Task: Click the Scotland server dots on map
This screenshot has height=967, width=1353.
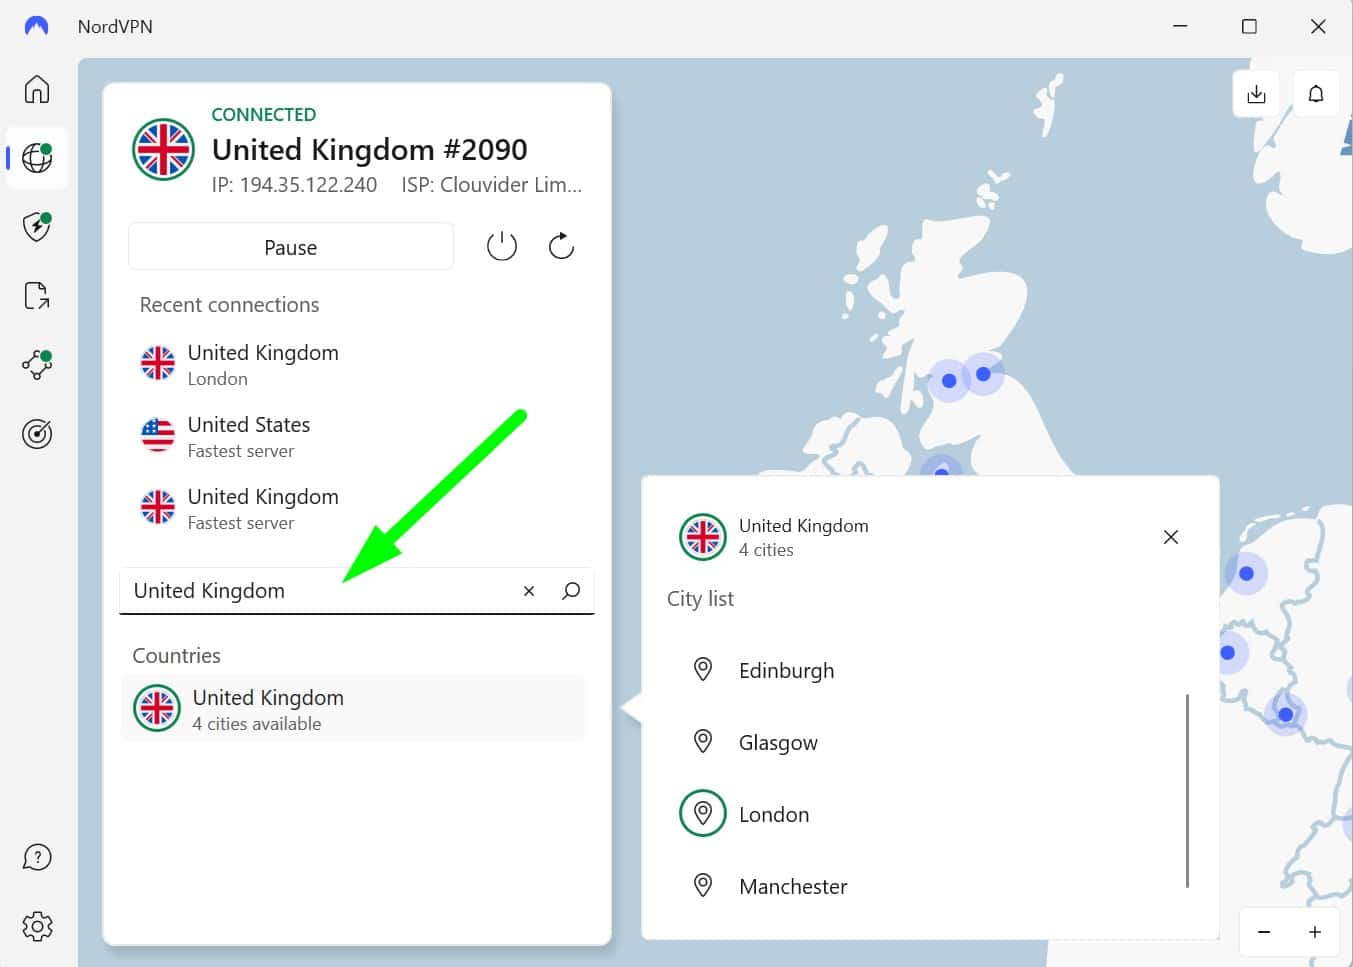Action: pos(966,377)
